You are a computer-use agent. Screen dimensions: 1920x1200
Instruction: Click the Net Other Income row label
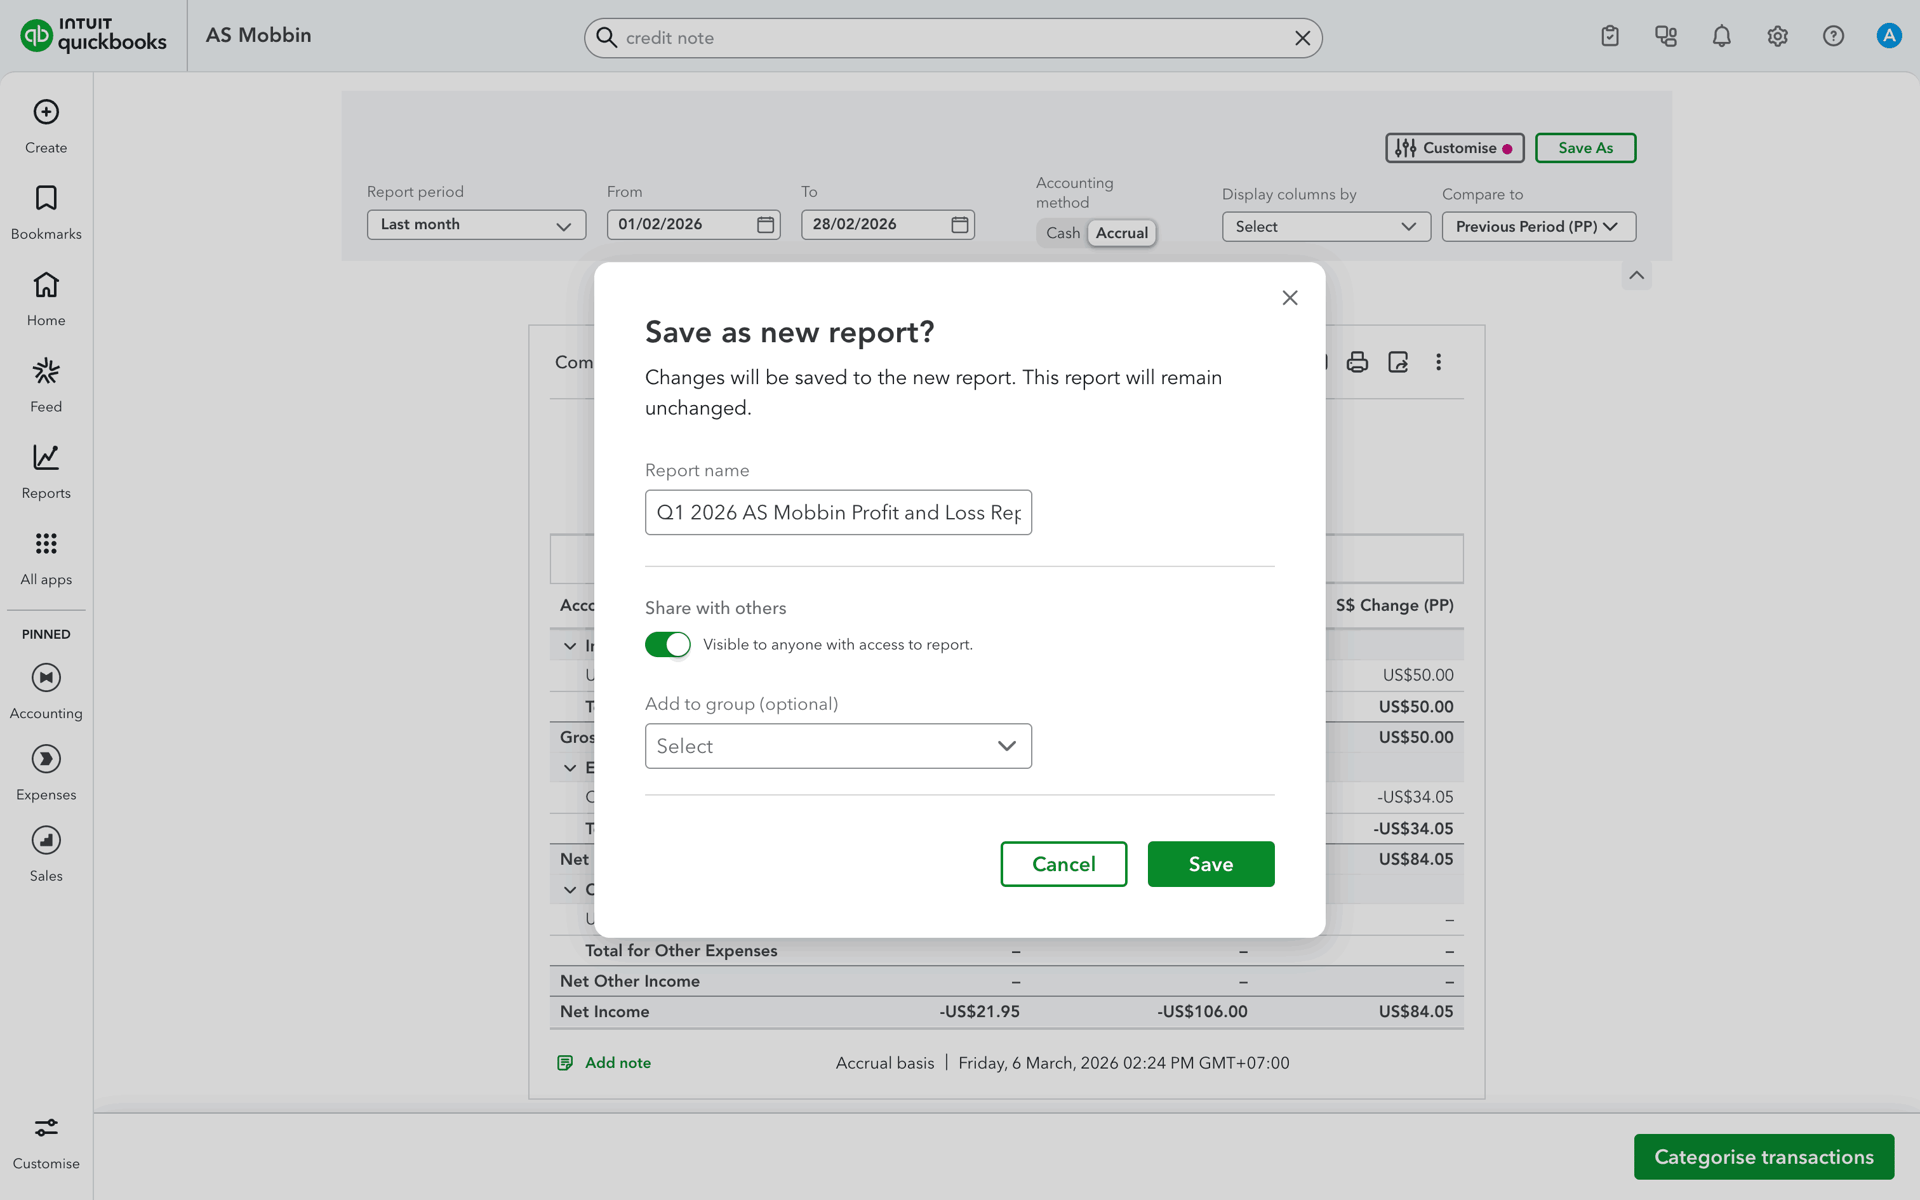pos(630,982)
